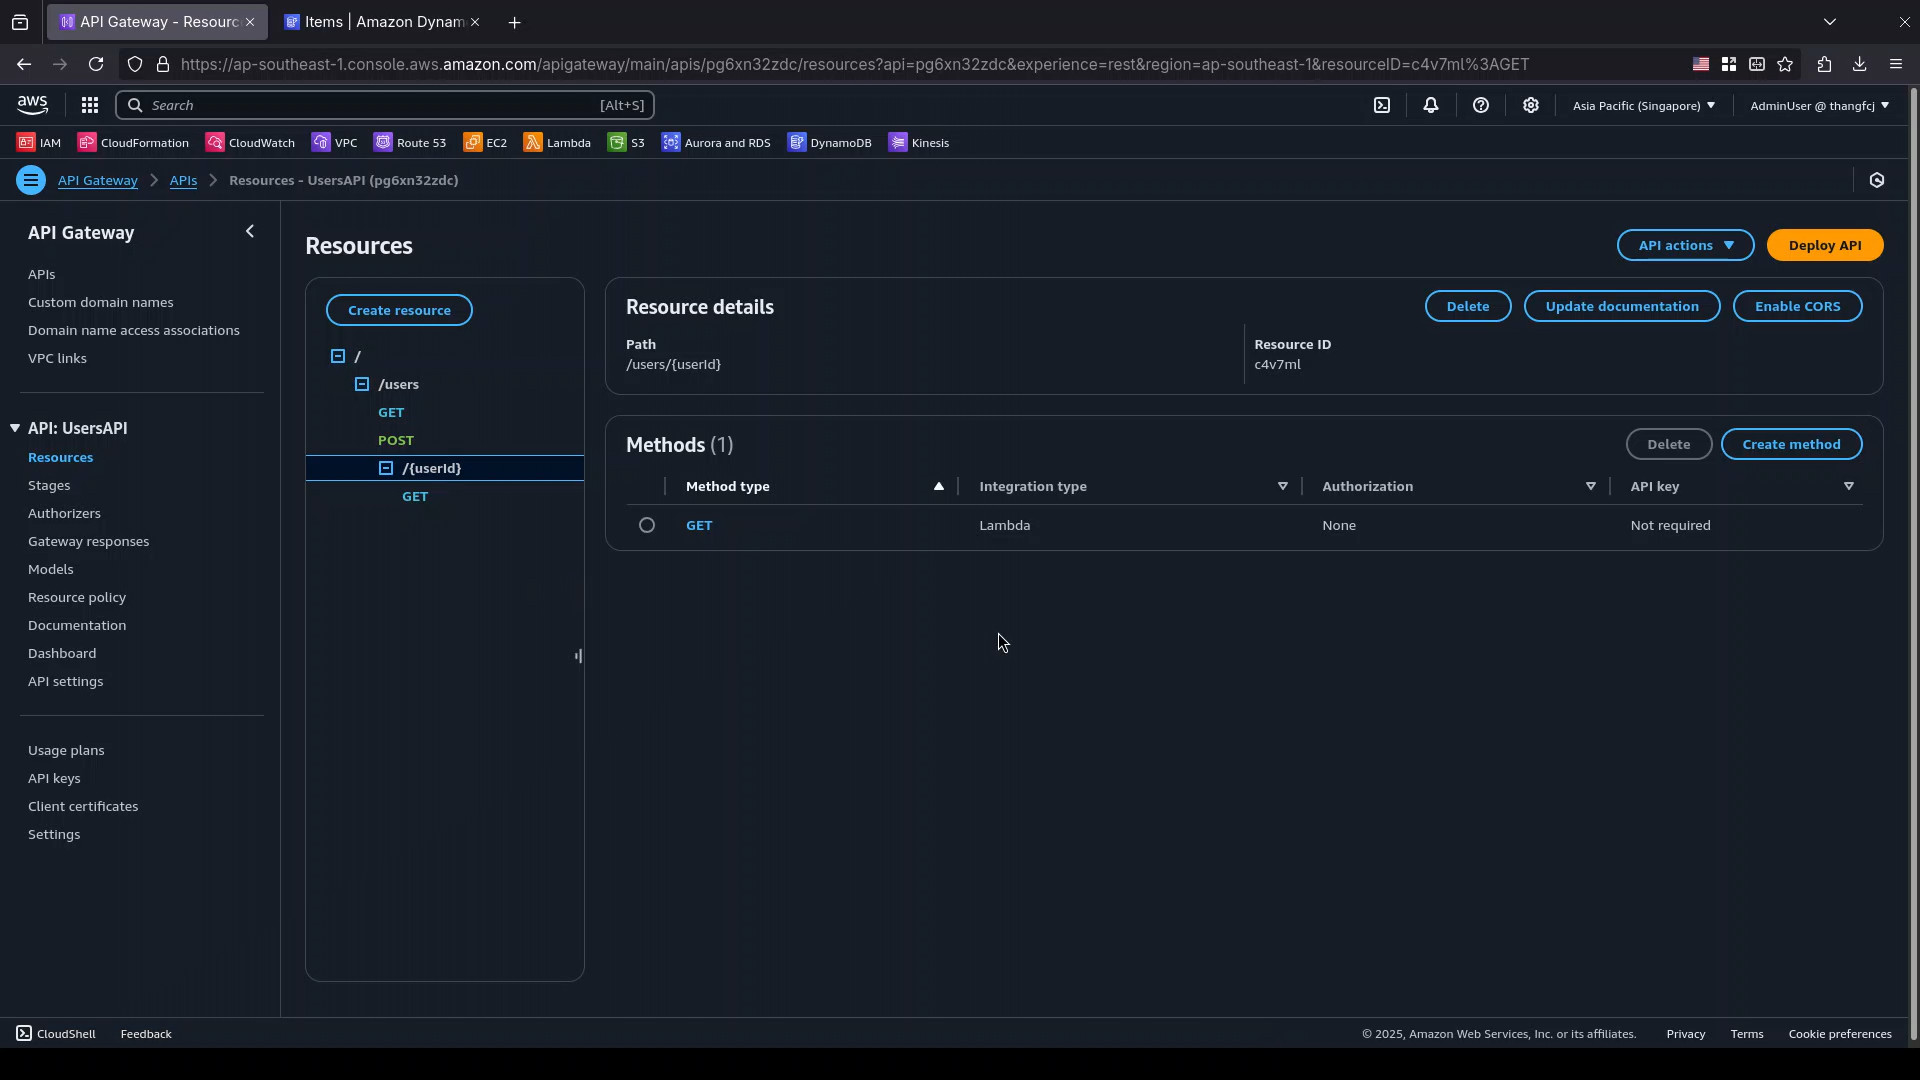Reload the browser page
This screenshot has height=1080, width=1920.
(x=96, y=64)
